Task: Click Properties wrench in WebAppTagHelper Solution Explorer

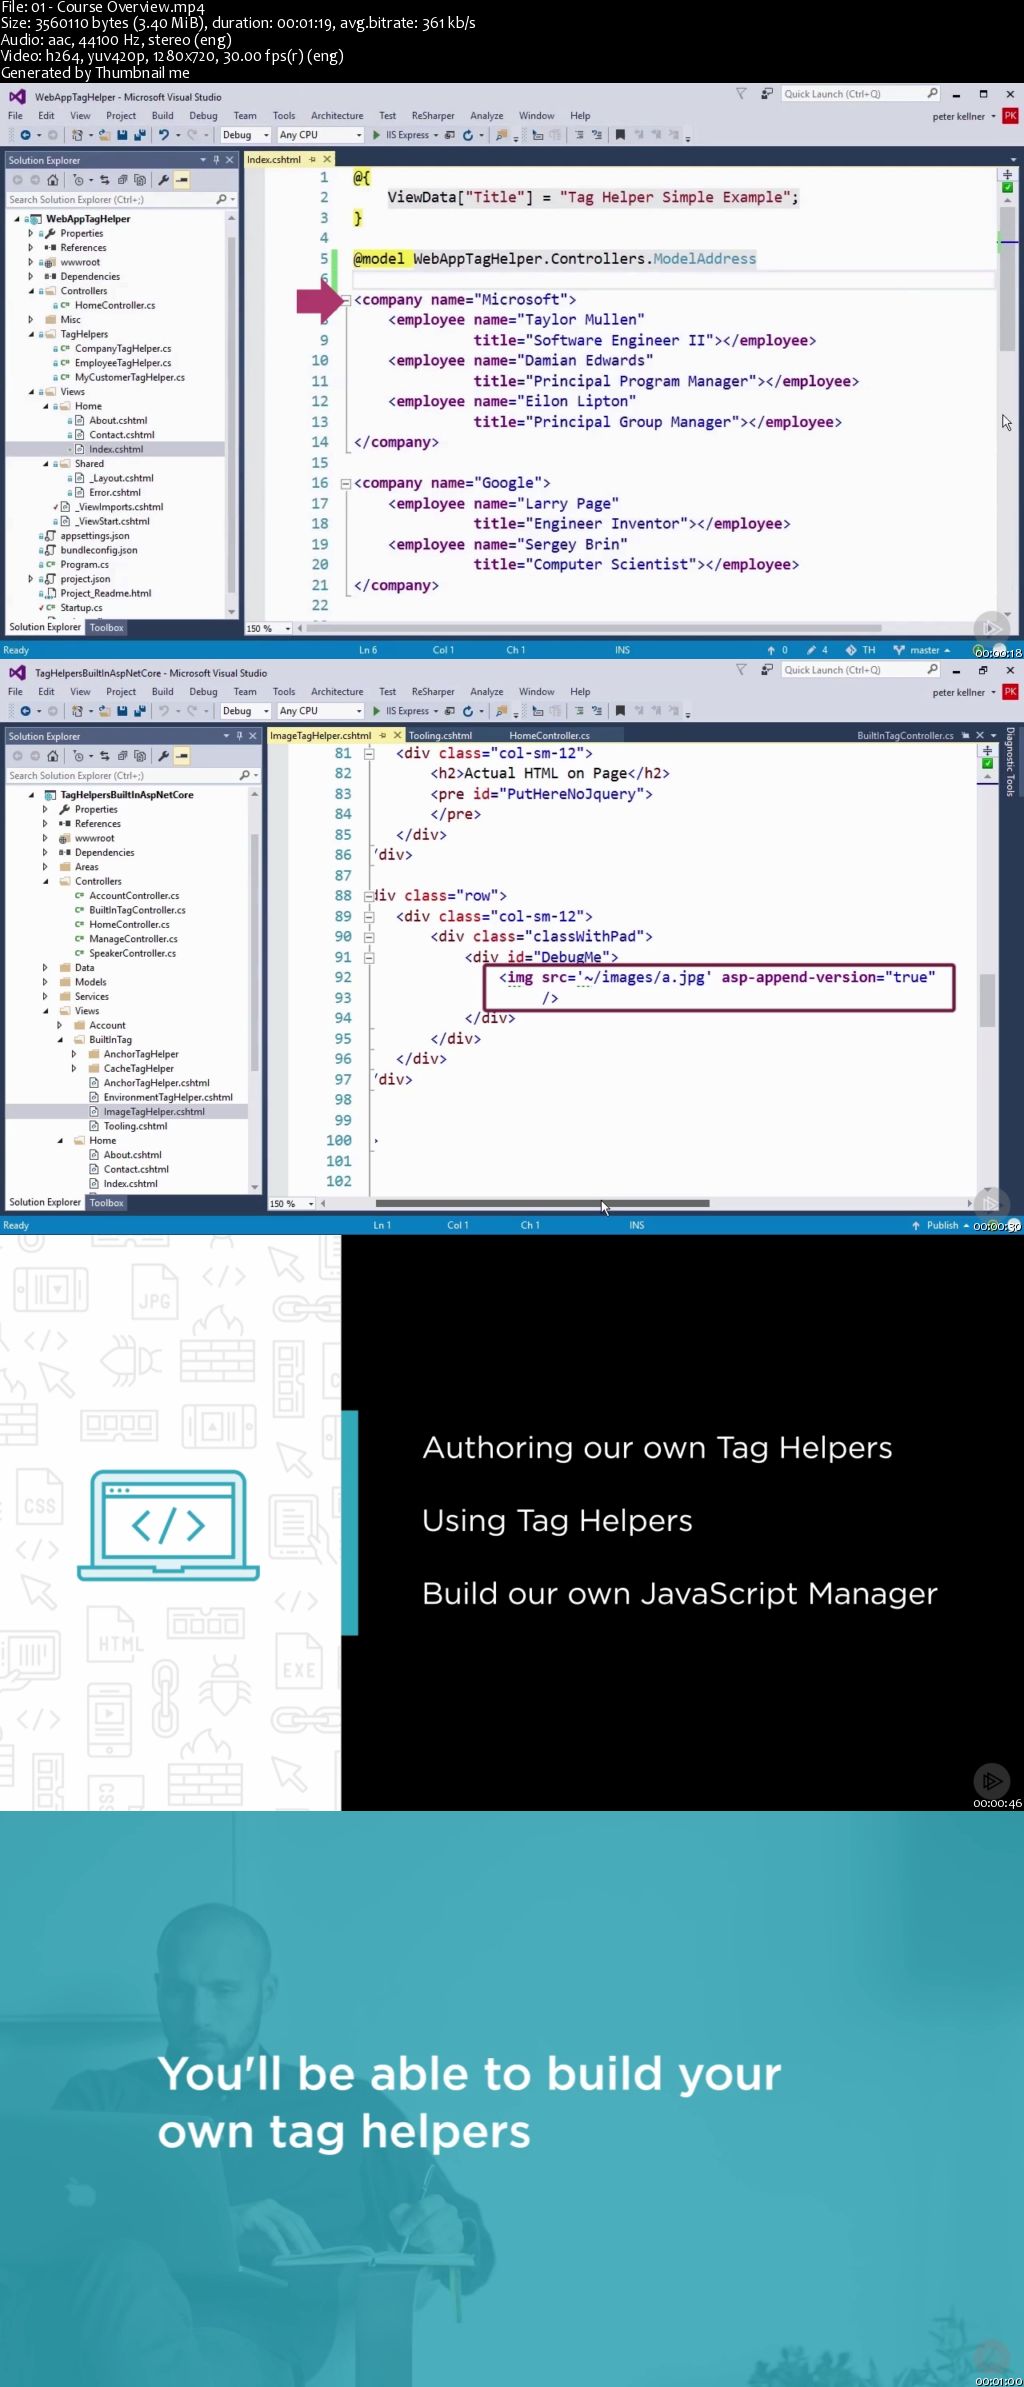Action: tap(164, 180)
